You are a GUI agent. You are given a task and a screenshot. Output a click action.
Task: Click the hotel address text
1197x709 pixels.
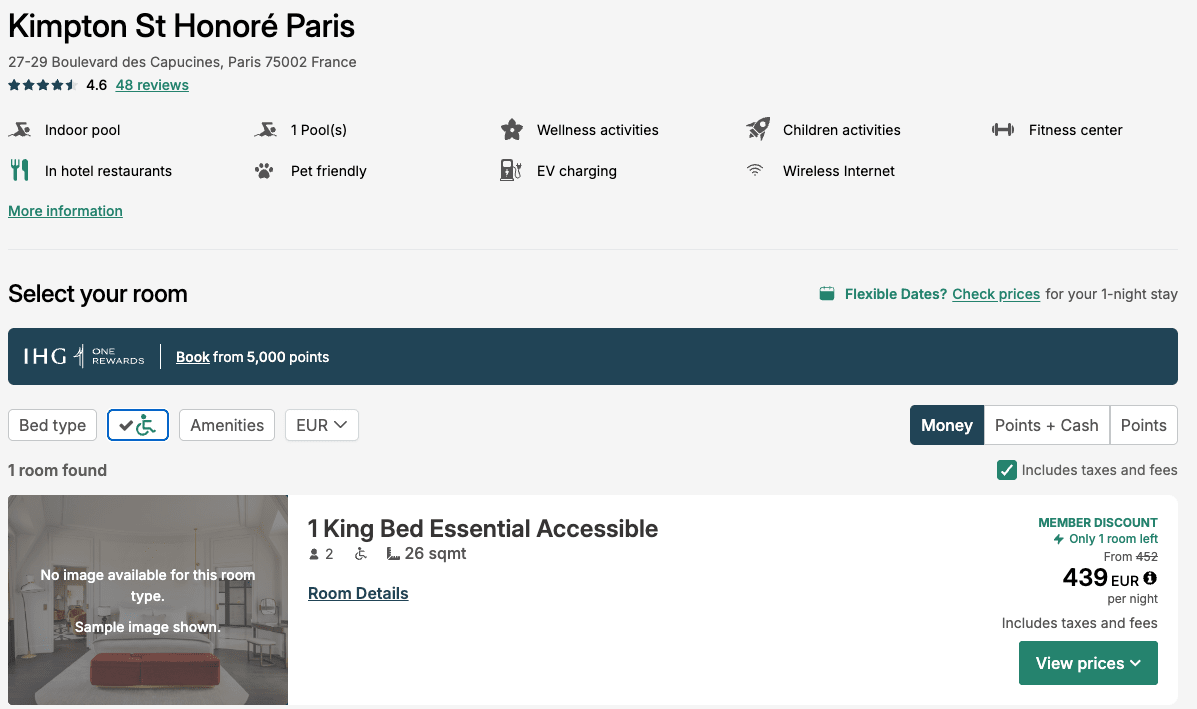pos(182,62)
